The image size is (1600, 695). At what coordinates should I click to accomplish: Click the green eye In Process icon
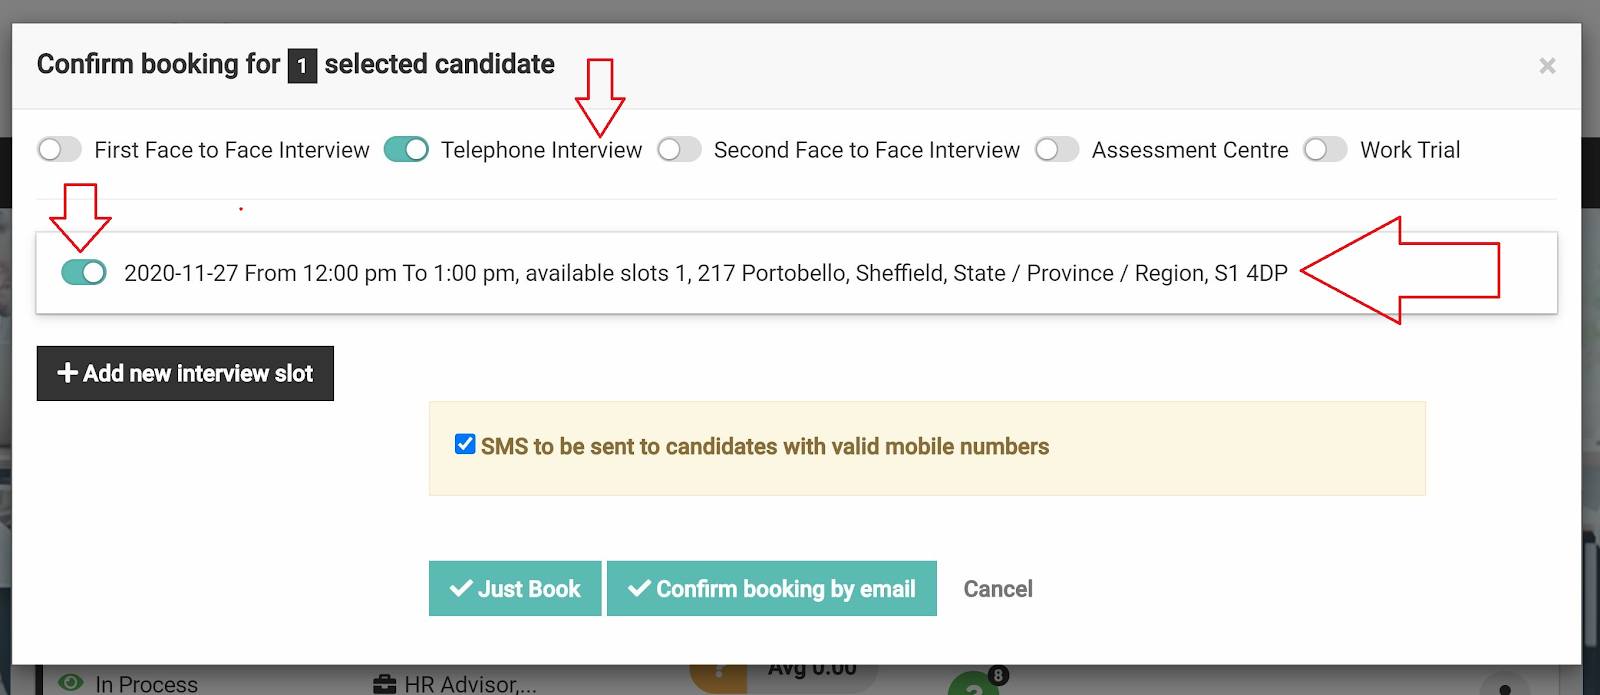coord(71,682)
